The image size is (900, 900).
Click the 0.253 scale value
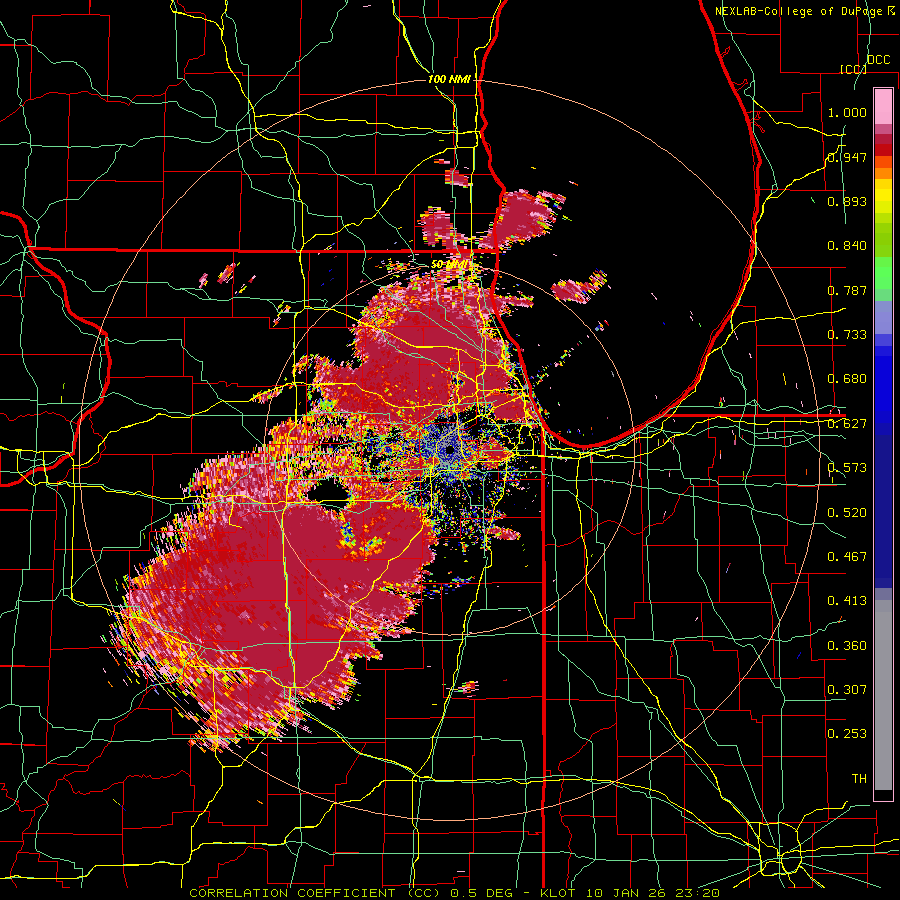847,734
